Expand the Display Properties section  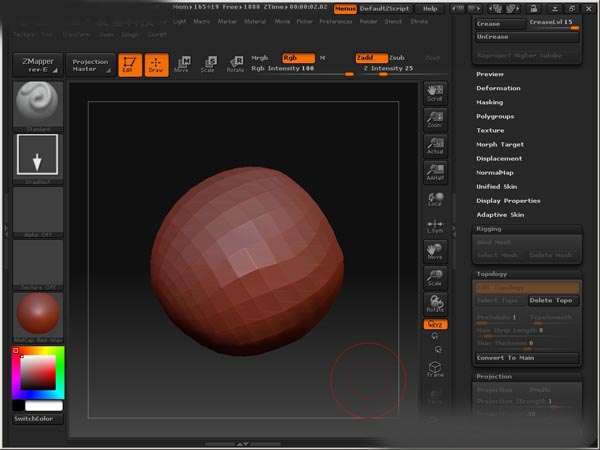tap(508, 200)
